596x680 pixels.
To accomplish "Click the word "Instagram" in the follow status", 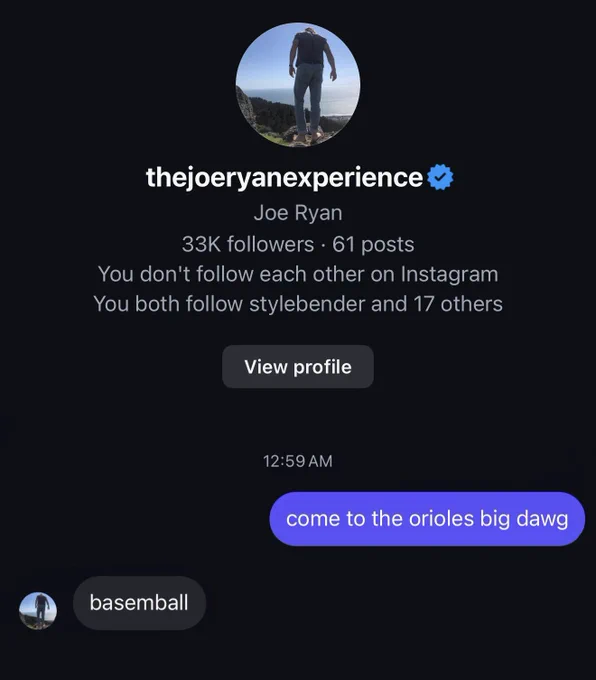I will tap(449, 275).
